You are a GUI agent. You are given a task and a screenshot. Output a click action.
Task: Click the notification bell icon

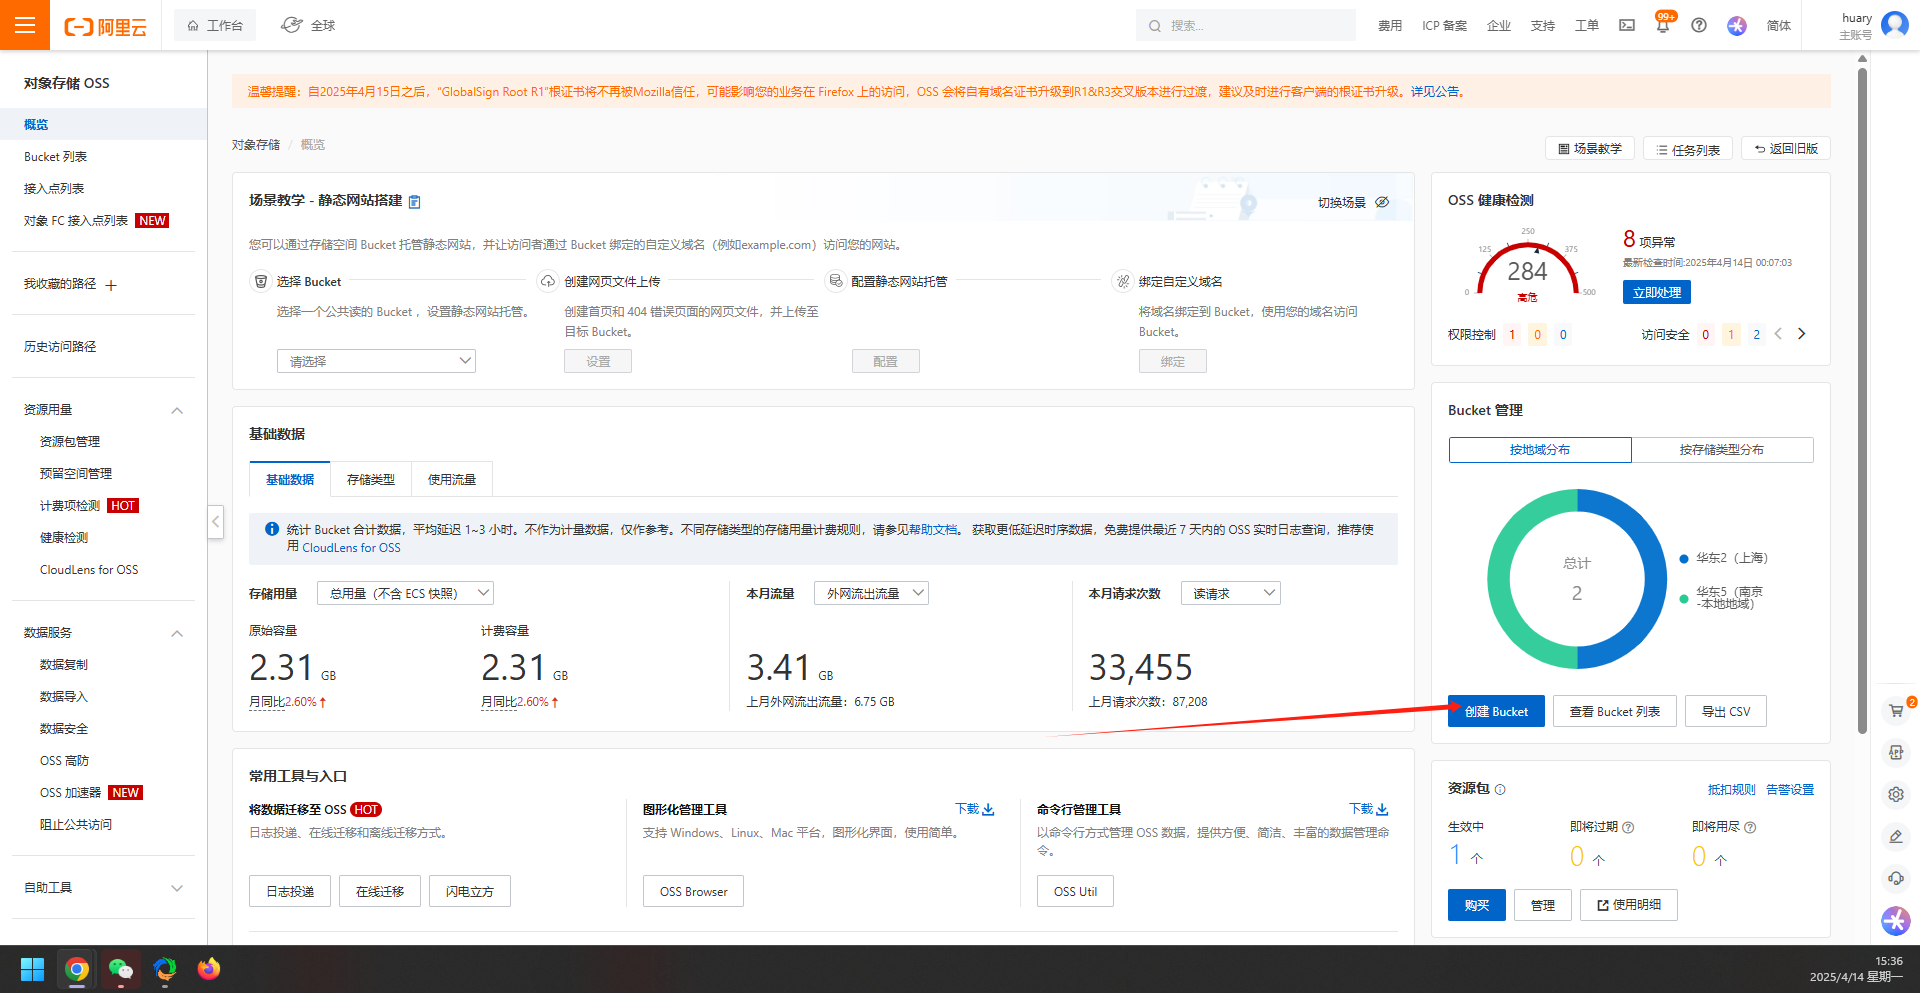[x=1662, y=26]
